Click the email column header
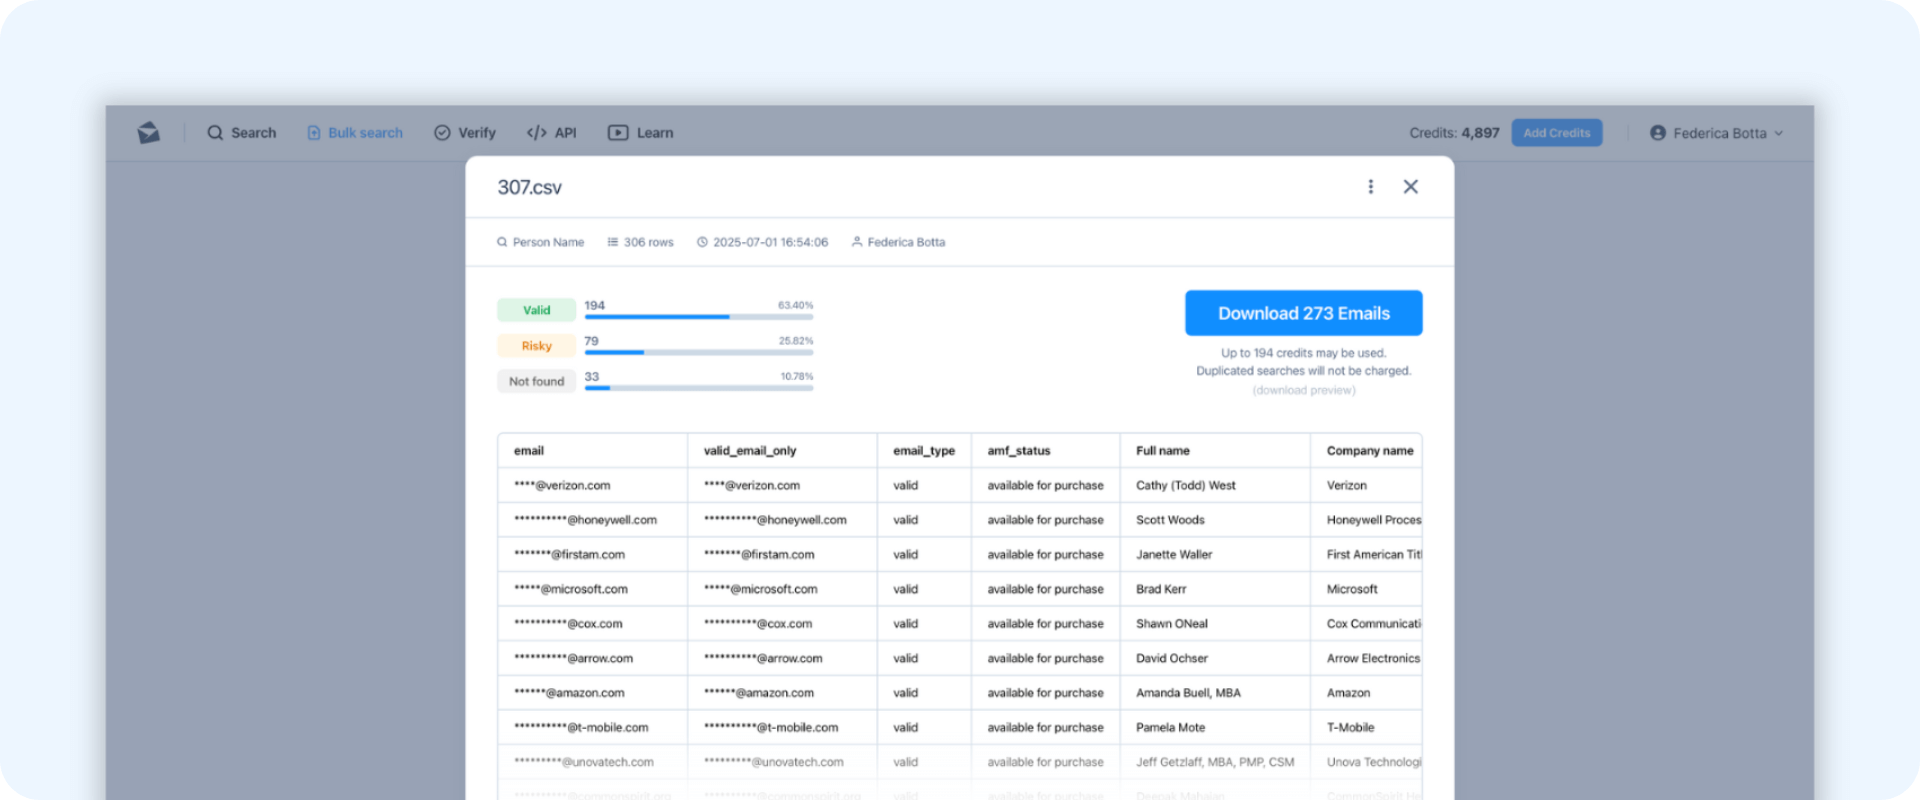 pyautogui.click(x=592, y=451)
